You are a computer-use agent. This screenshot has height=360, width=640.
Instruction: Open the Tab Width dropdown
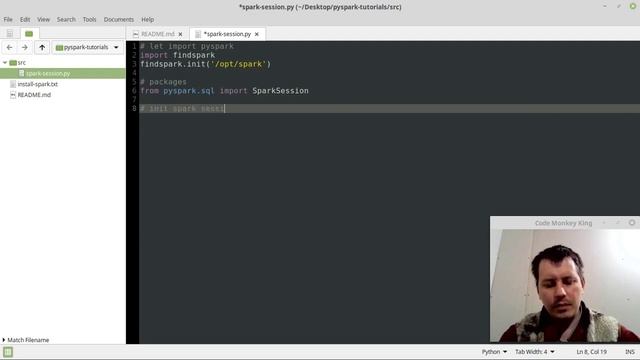pos(535,351)
